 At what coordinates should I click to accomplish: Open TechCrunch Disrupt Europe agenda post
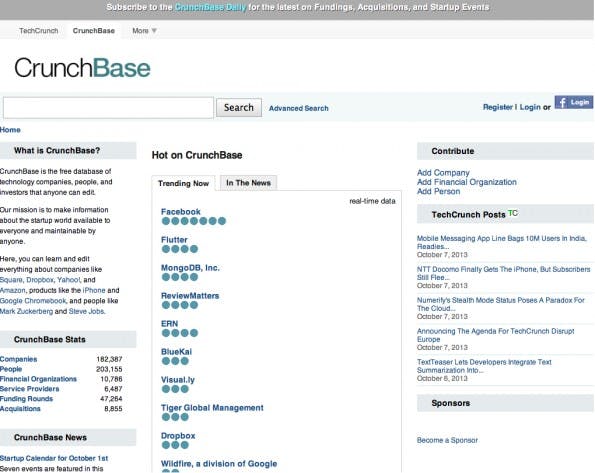(496, 335)
